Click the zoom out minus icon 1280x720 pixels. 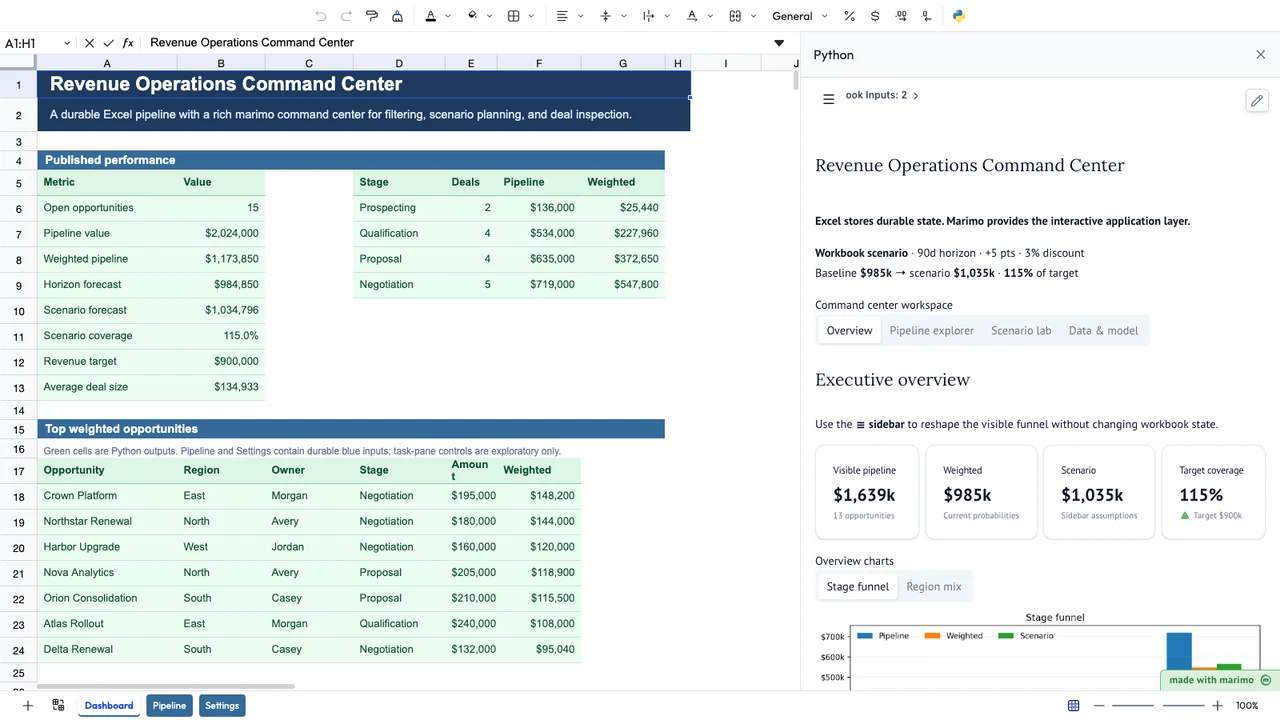pos(1099,705)
